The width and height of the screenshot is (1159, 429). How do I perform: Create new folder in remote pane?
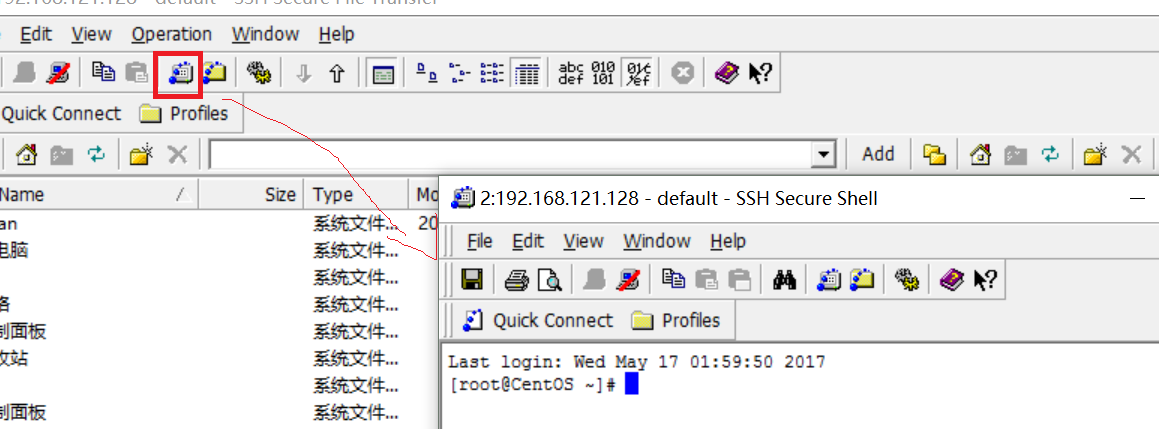click(x=1095, y=154)
